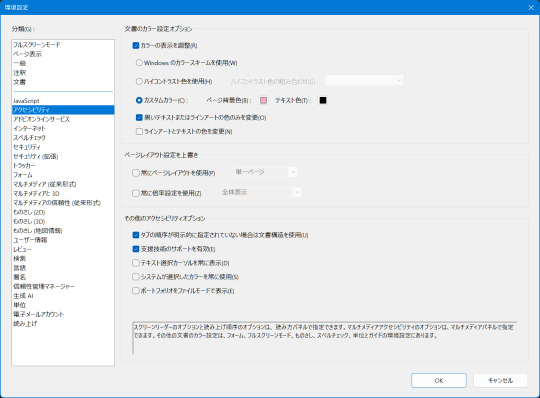540x398 pixels.
Task: Enable 常にページレイアウトを使用 checkbox
Action: tap(136, 173)
